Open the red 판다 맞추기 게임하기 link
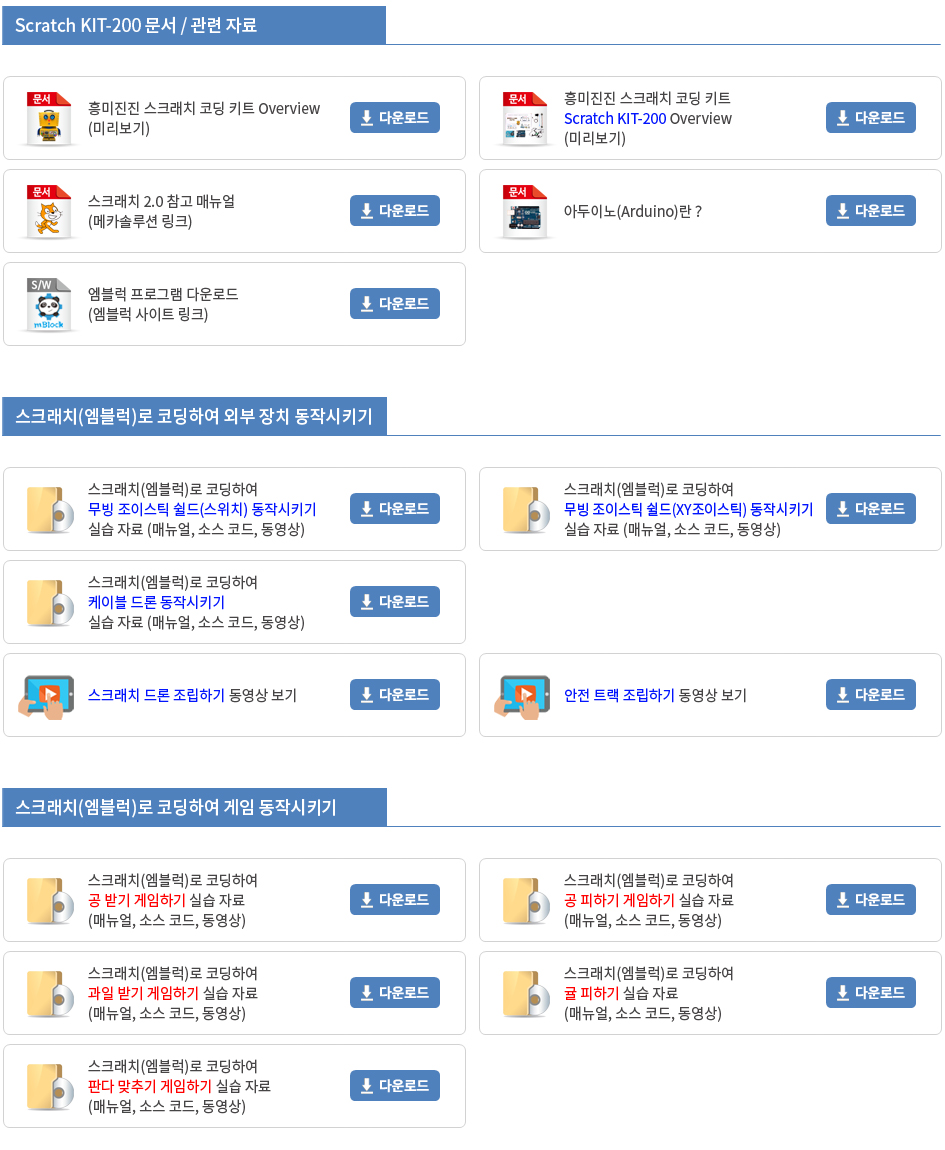This screenshot has height=1150, width=945. [150, 1086]
